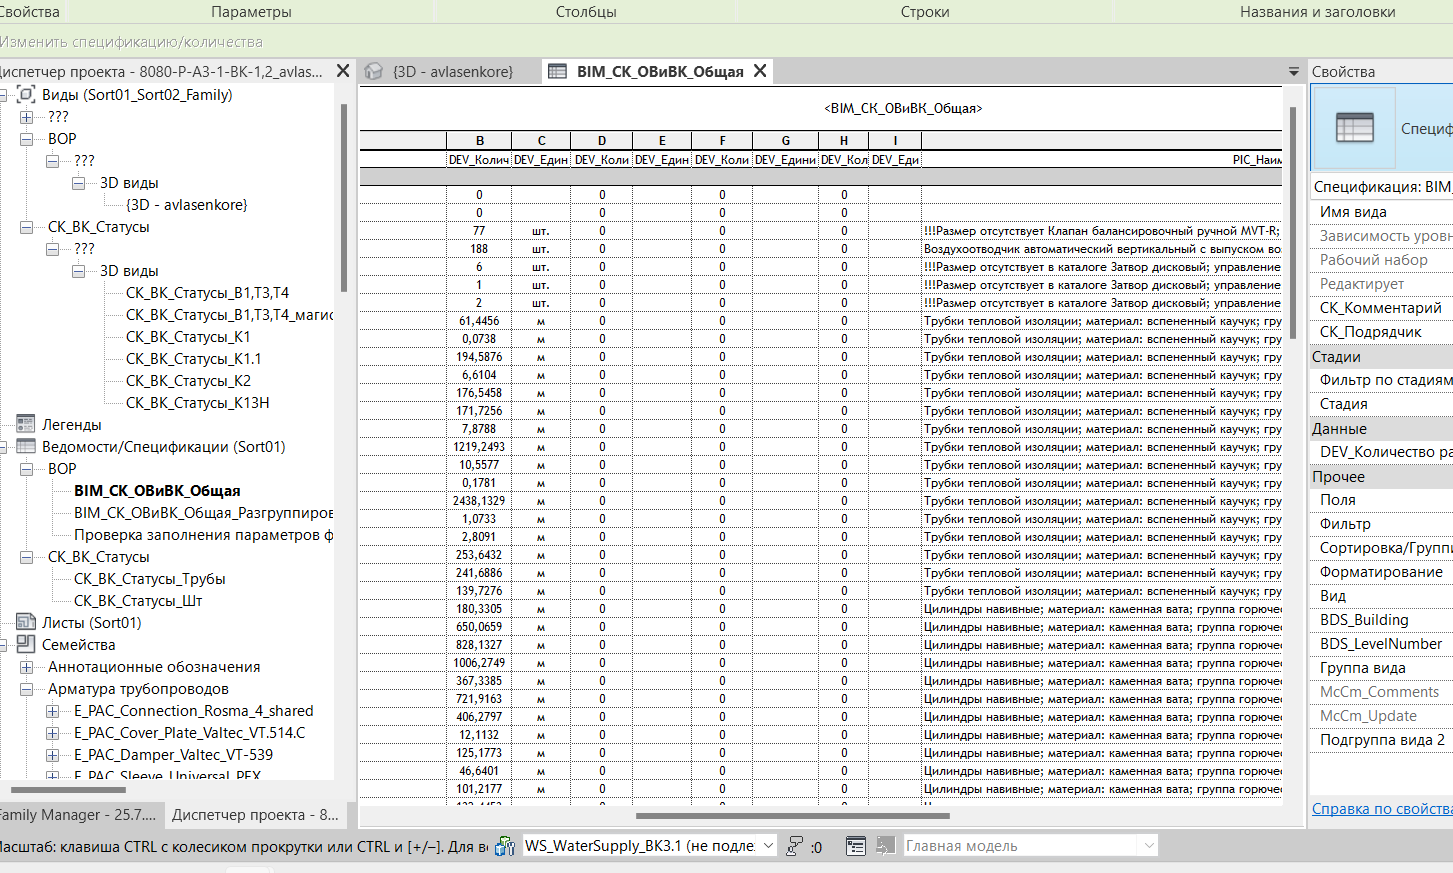Click the schedule icon on the BIM_СК_ОВиВК_Общая tab
Image resolution: width=1453 pixels, height=873 pixels.
[558, 71]
